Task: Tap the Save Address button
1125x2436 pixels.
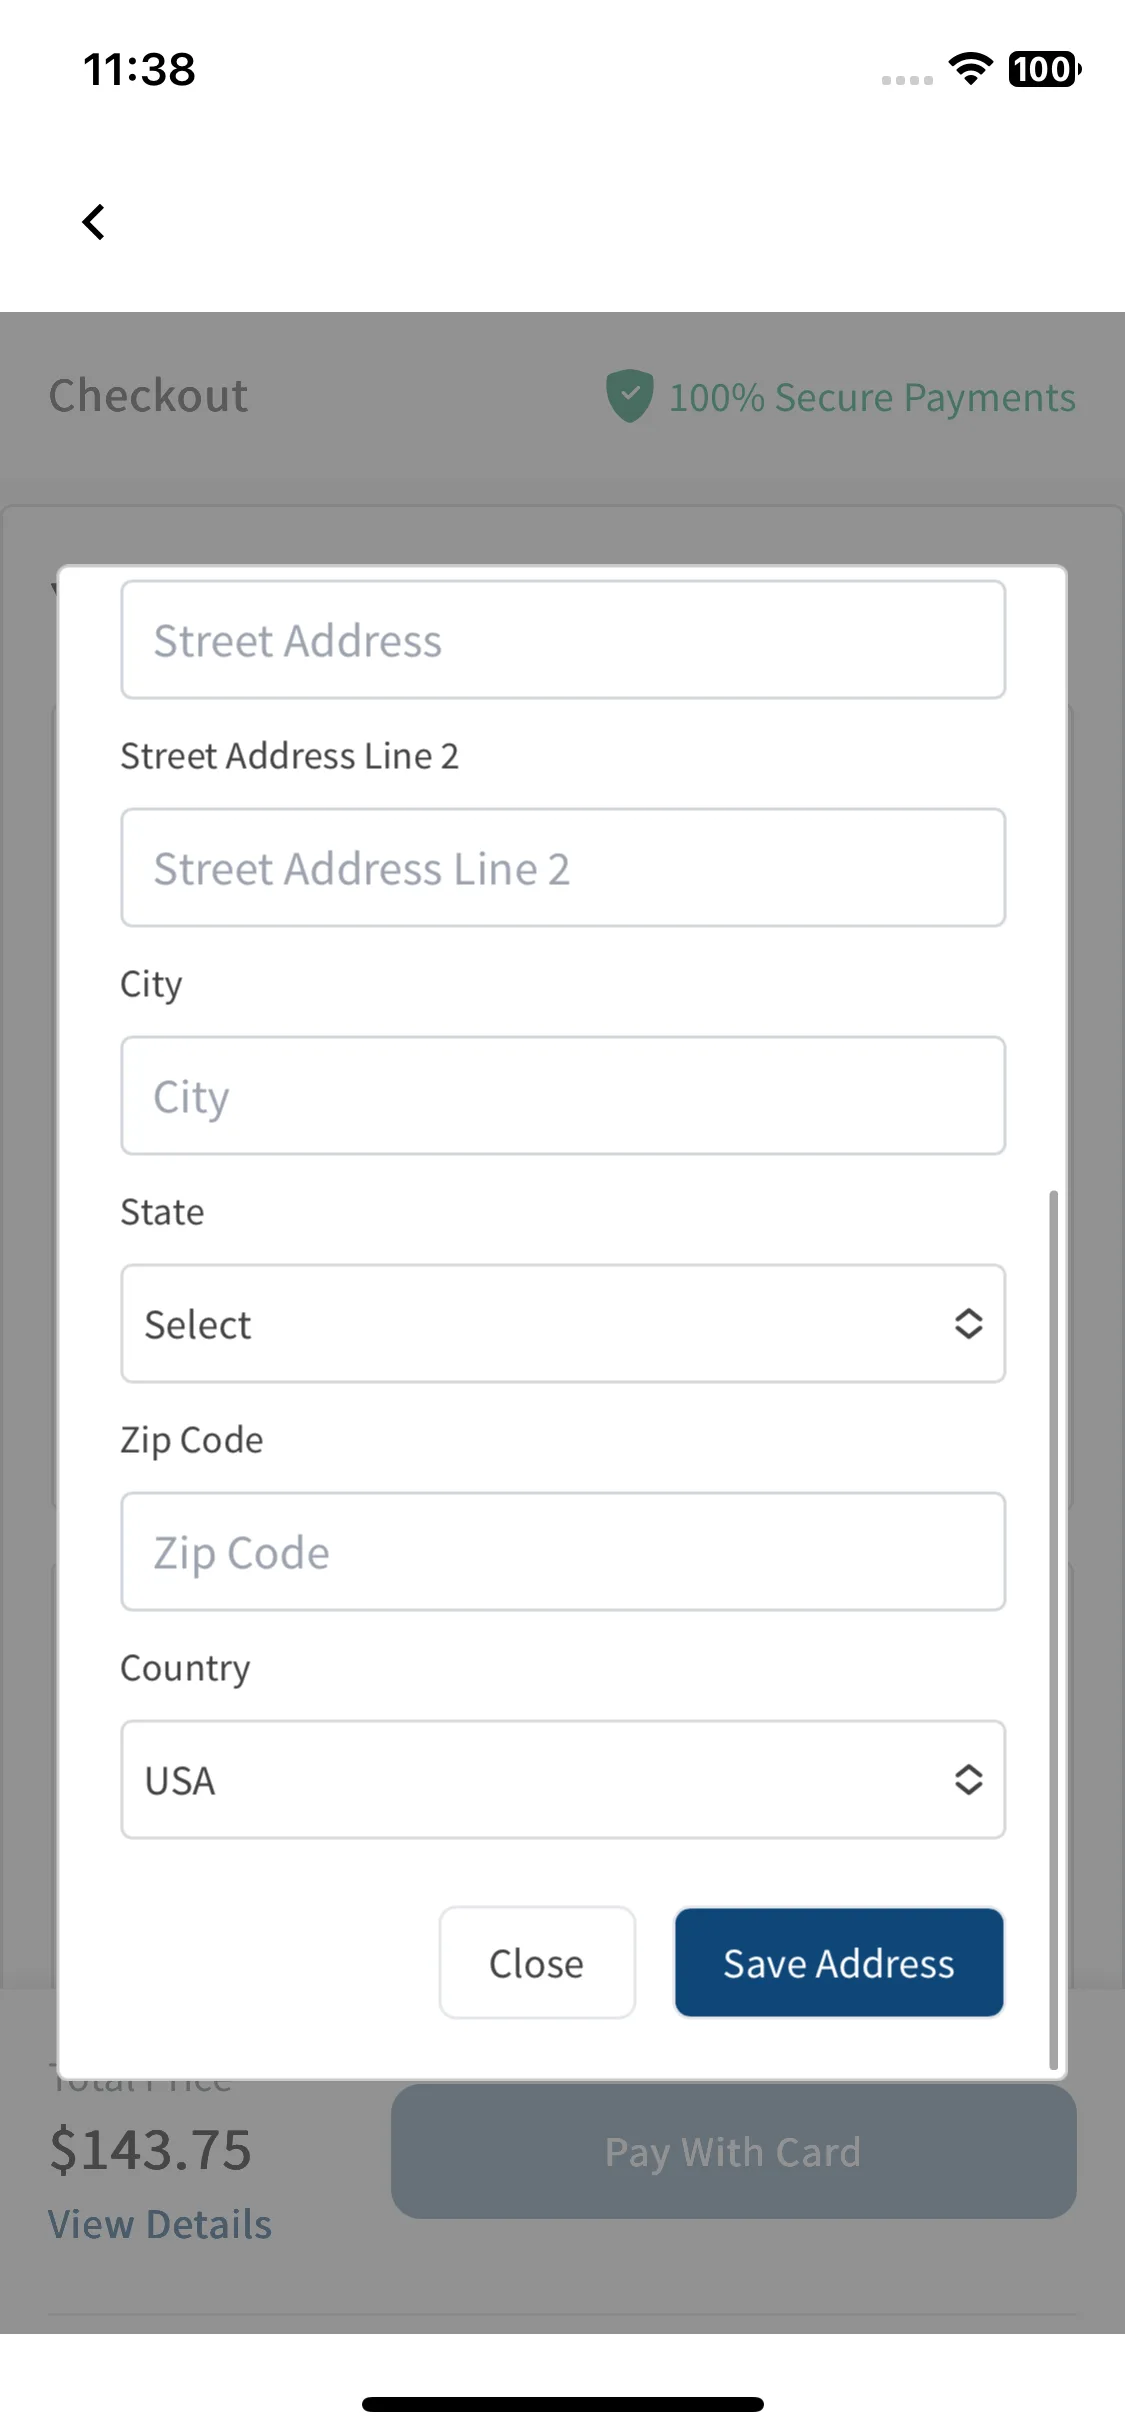Action: [x=839, y=1963]
